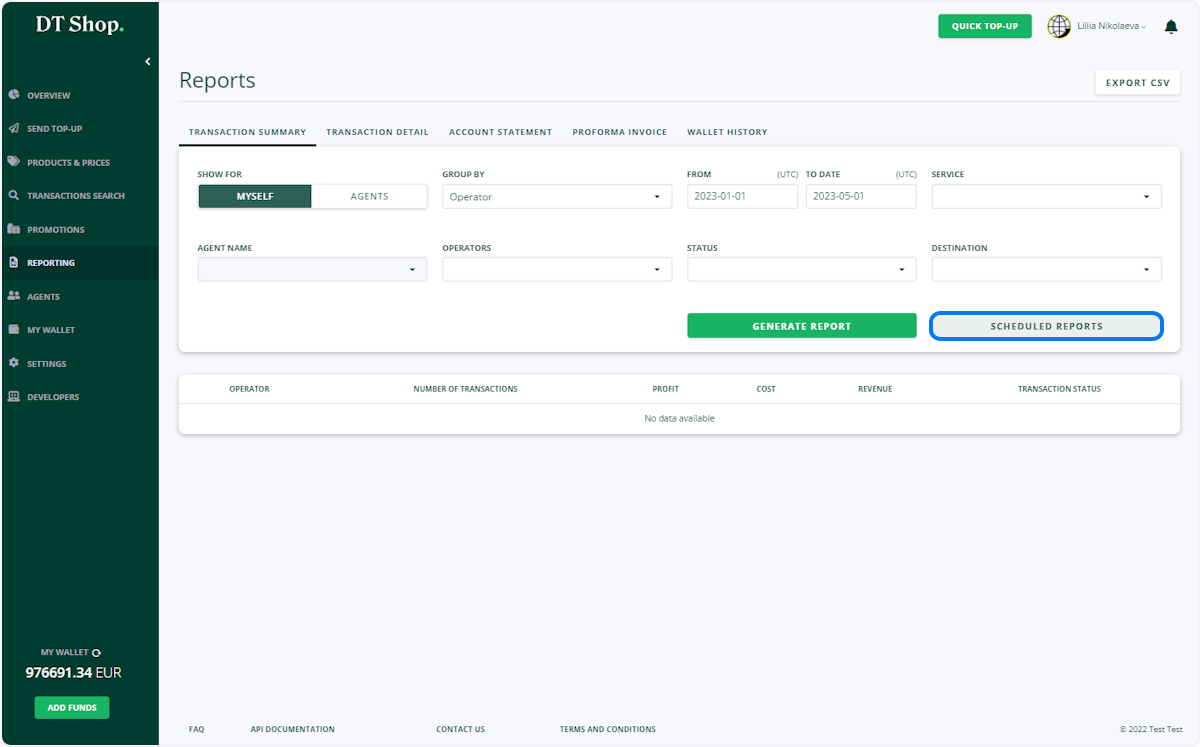Refresh the My Wallet balance icon
The image size is (1200, 747).
(96, 653)
